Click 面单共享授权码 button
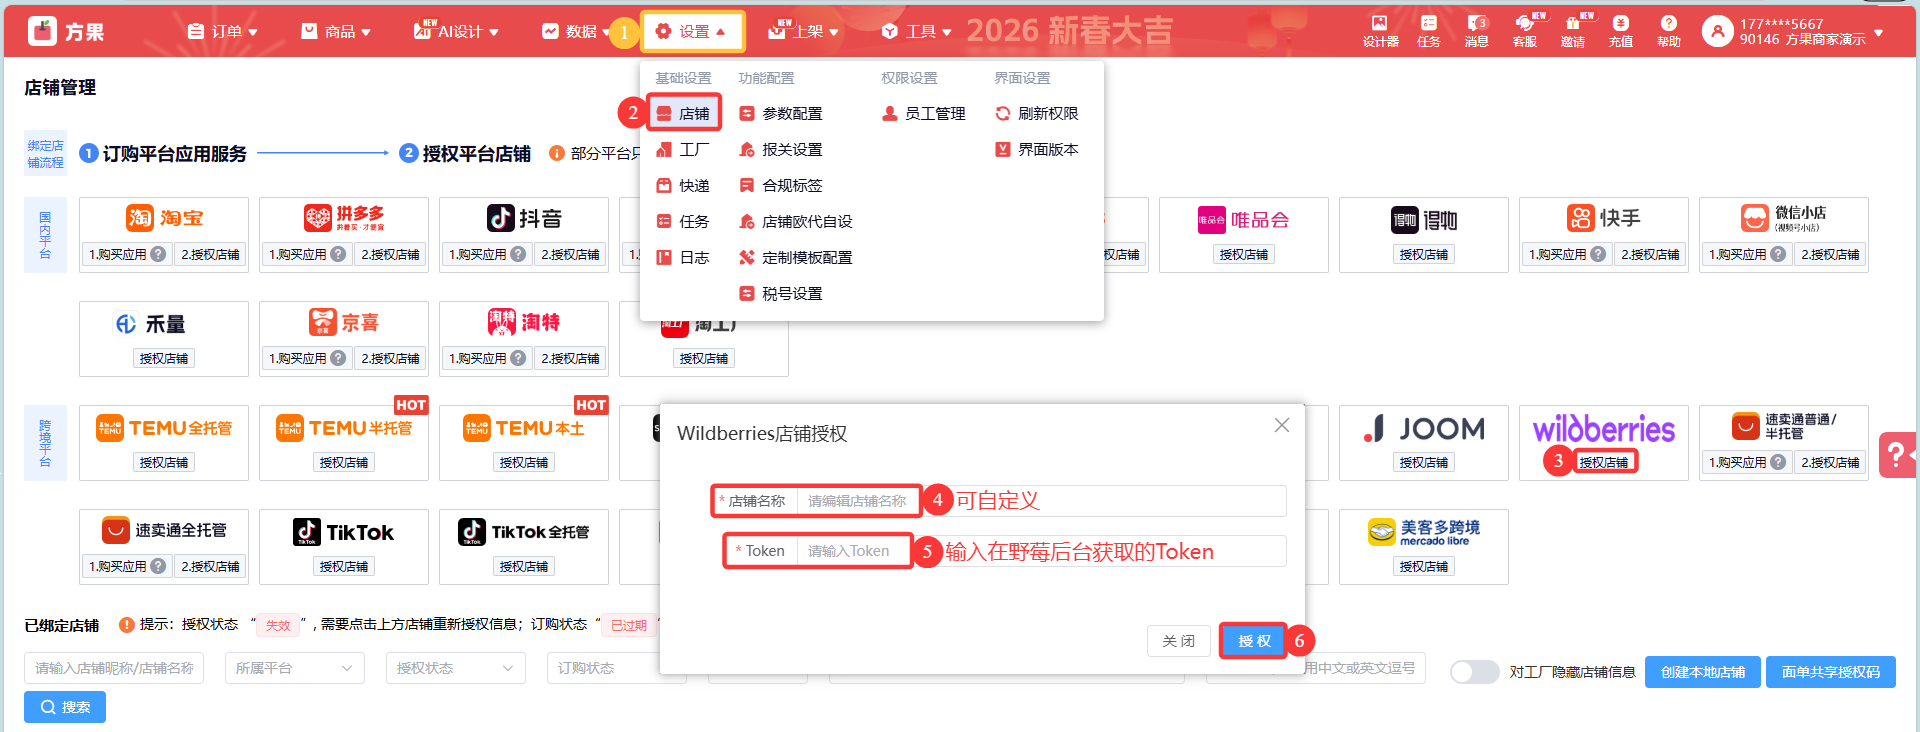This screenshot has height=732, width=1920. pos(1831,672)
